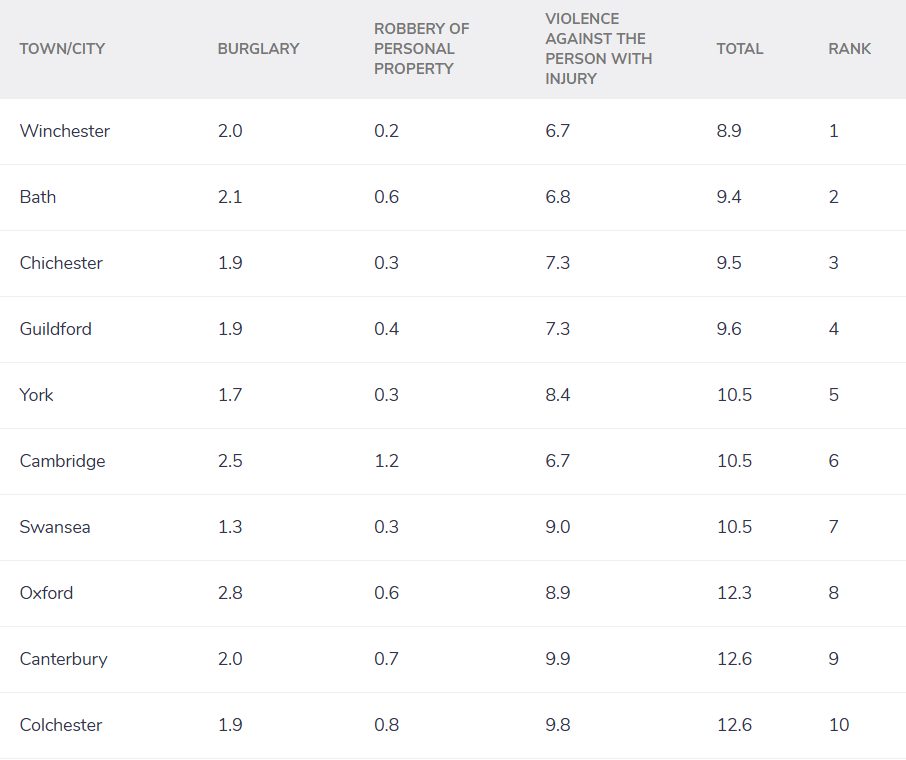The image size is (906, 760).
Task: Select Oxford's burglary value 2.8
Action: (230, 592)
